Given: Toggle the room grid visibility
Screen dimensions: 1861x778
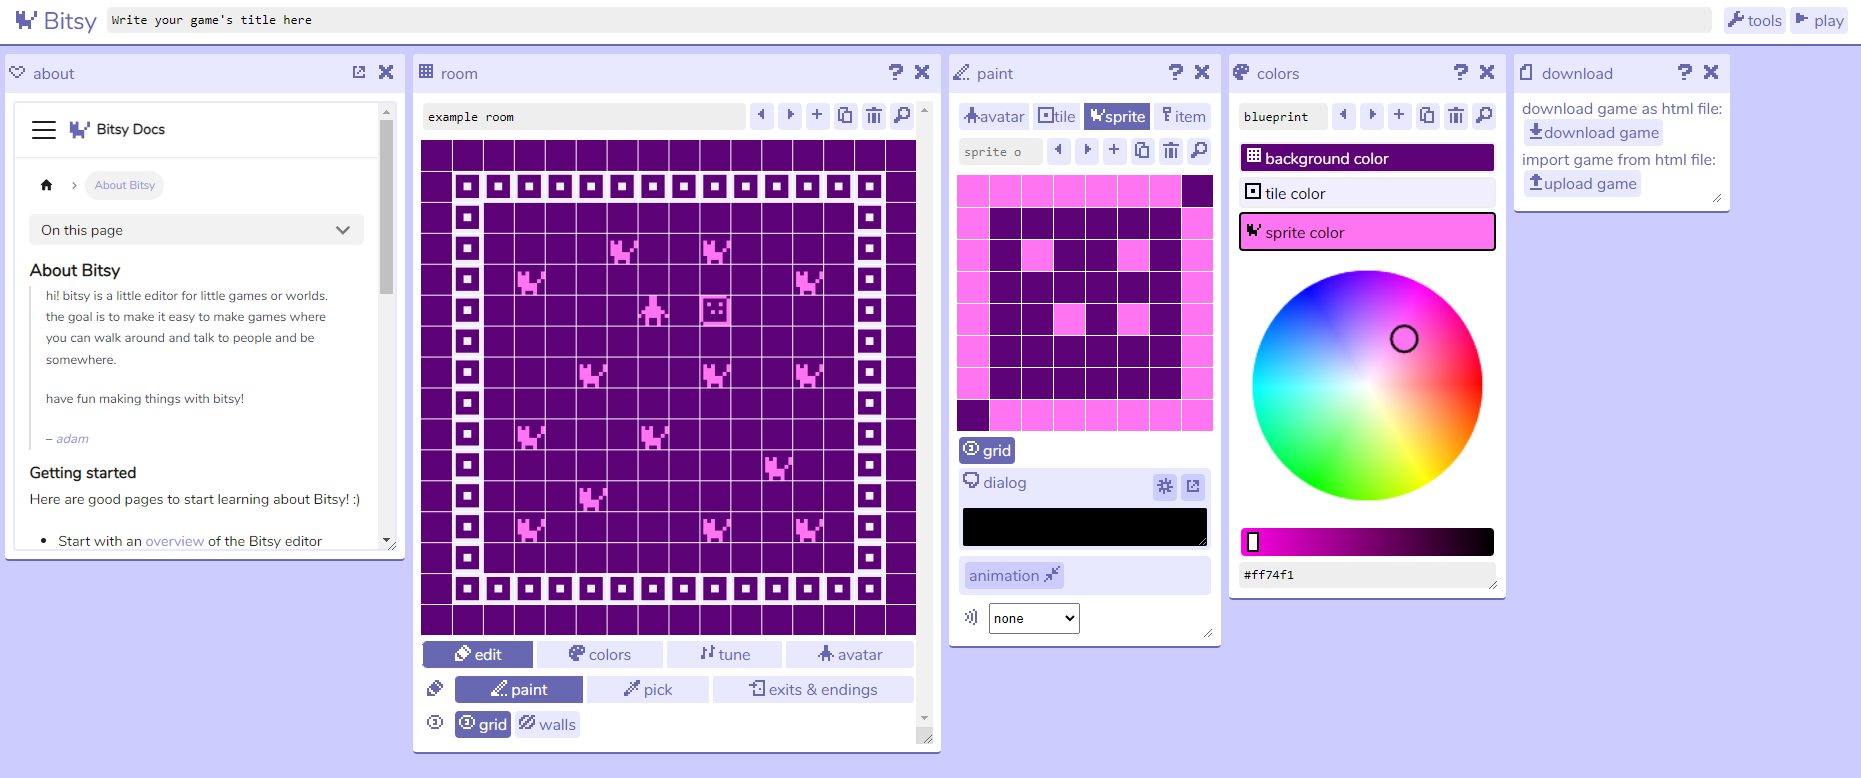Looking at the screenshot, I should coord(483,724).
